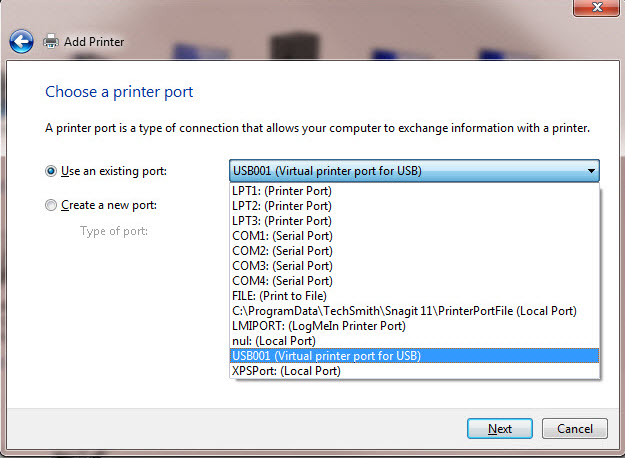Select COM1: (Serial Port) option
The width and height of the screenshot is (625, 458).
click(415, 236)
